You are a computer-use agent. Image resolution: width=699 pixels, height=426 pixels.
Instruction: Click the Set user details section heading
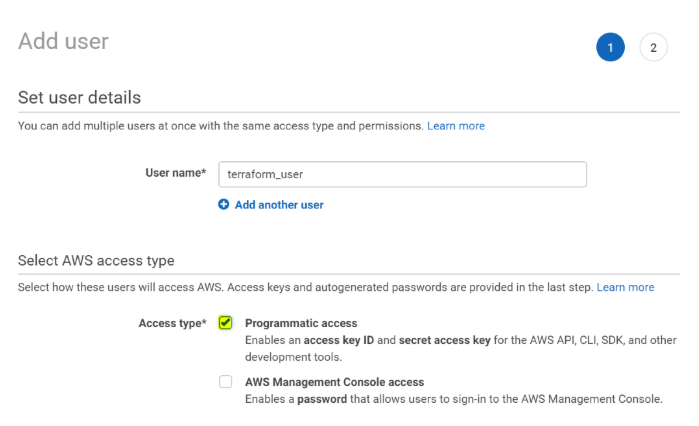click(x=79, y=97)
